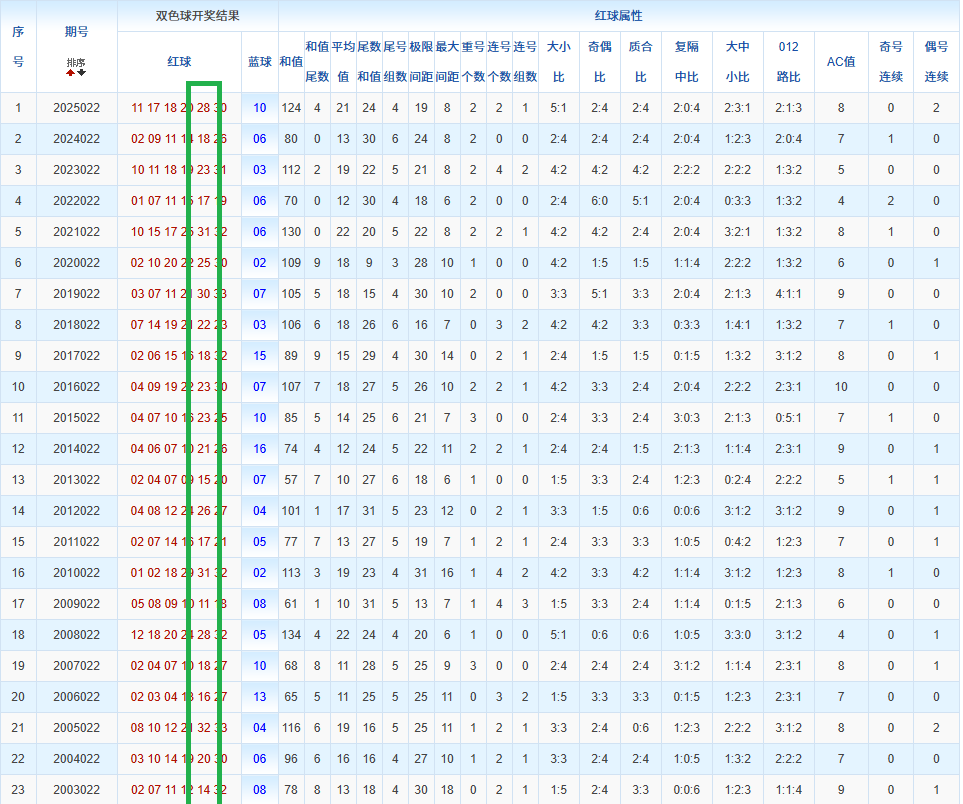Select issue number 2003022 in the last row

click(x=76, y=790)
